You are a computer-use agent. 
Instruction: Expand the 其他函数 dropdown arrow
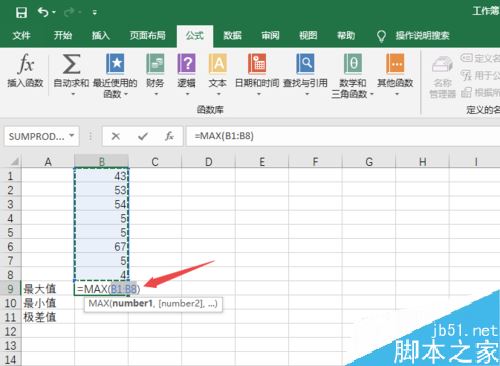[x=397, y=94]
